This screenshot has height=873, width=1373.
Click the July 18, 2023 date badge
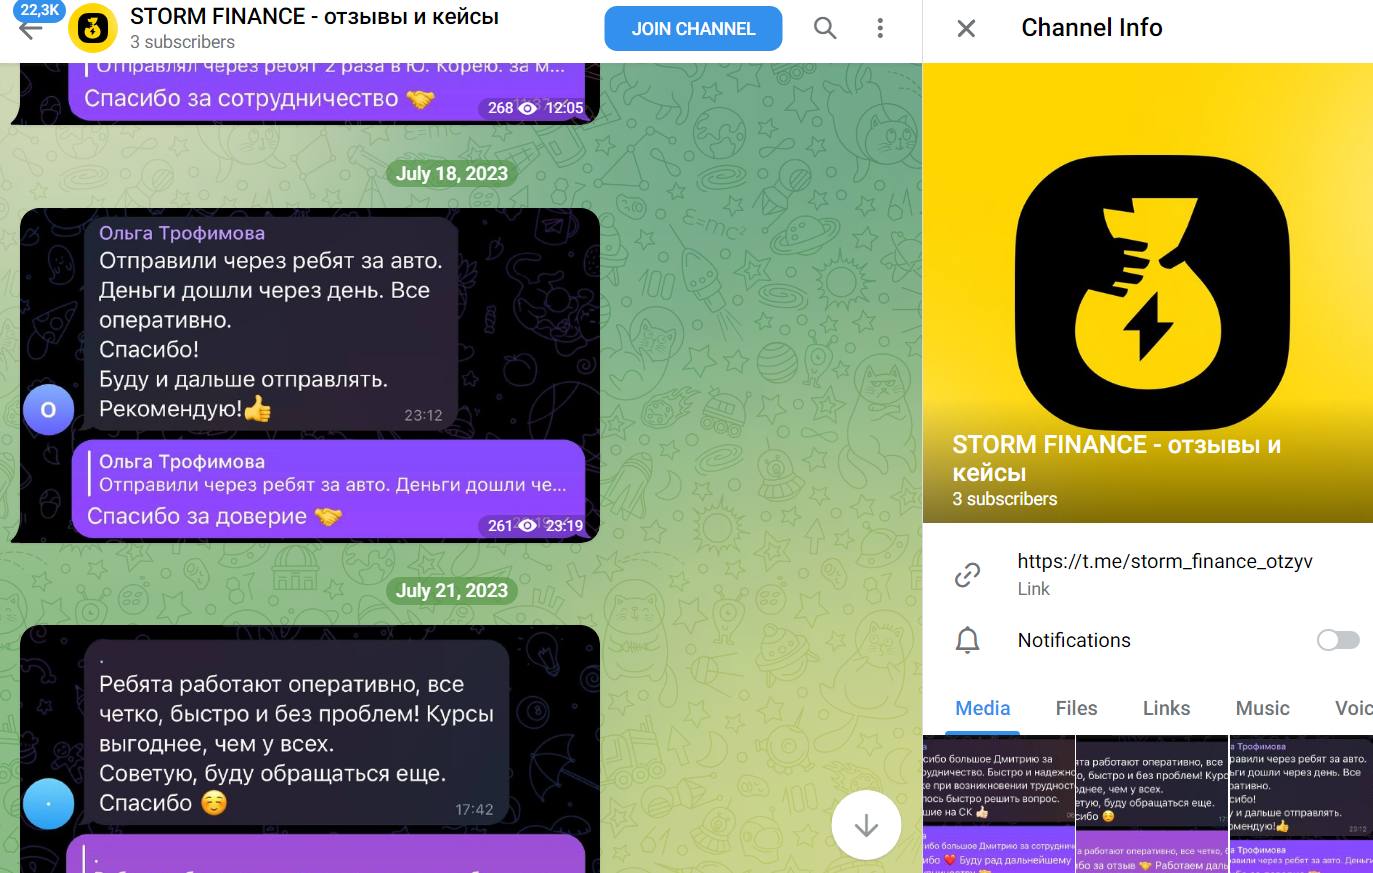click(x=452, y=174)
